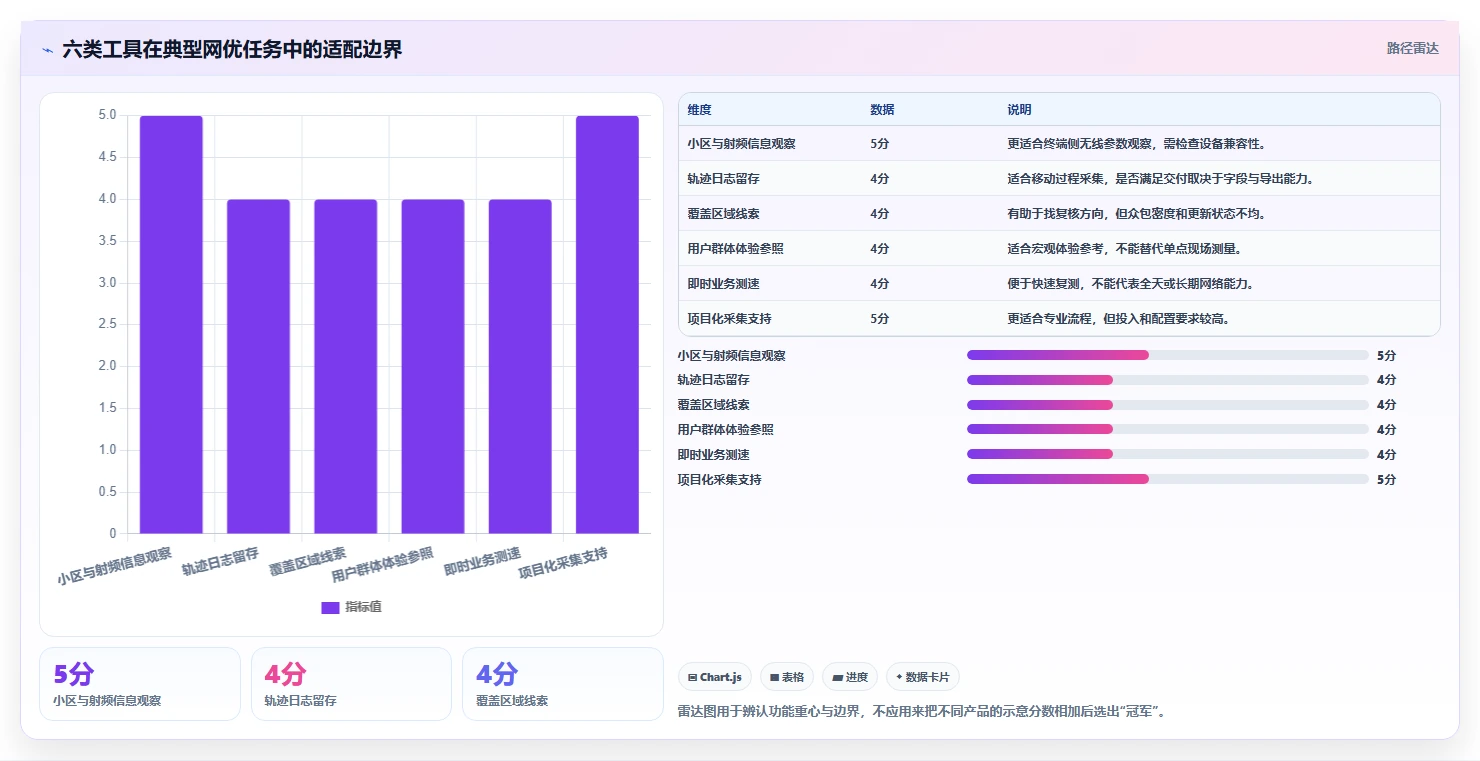Click the chart bar for 即时业务测速
1480x761 pixels.
(x=520, y=366)
